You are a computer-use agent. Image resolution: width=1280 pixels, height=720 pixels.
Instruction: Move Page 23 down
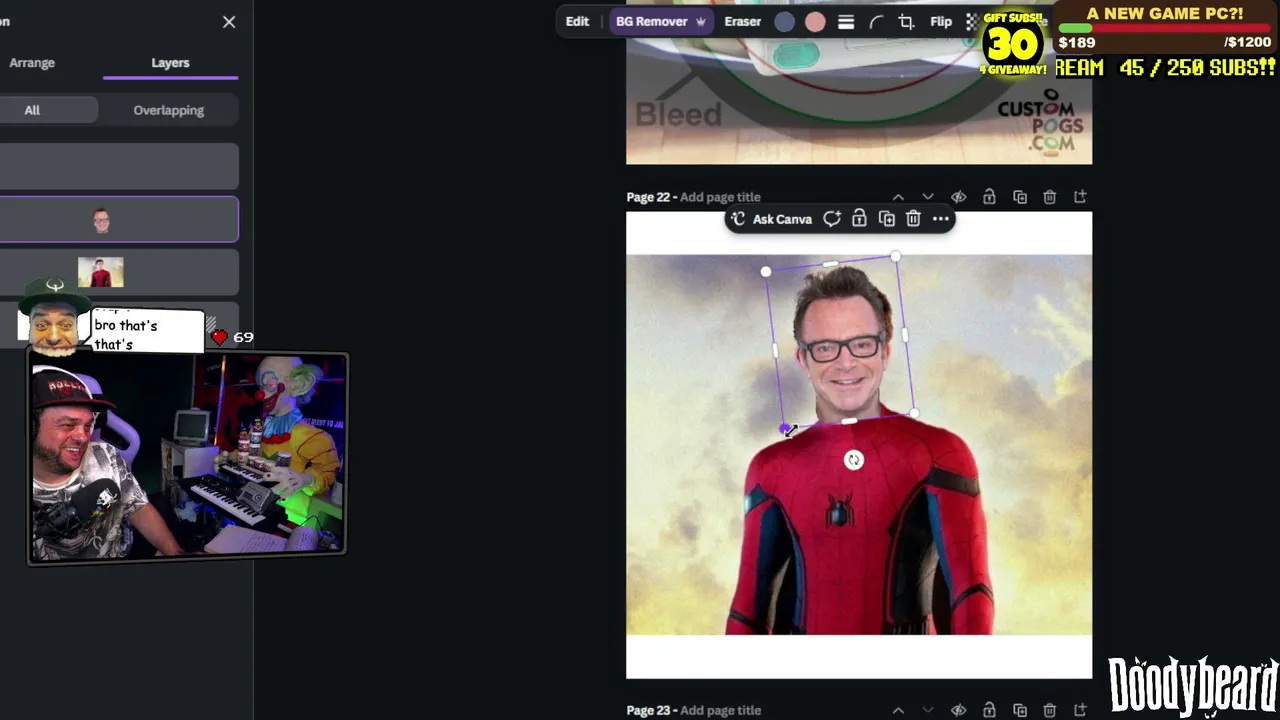[x=928, y=710]
